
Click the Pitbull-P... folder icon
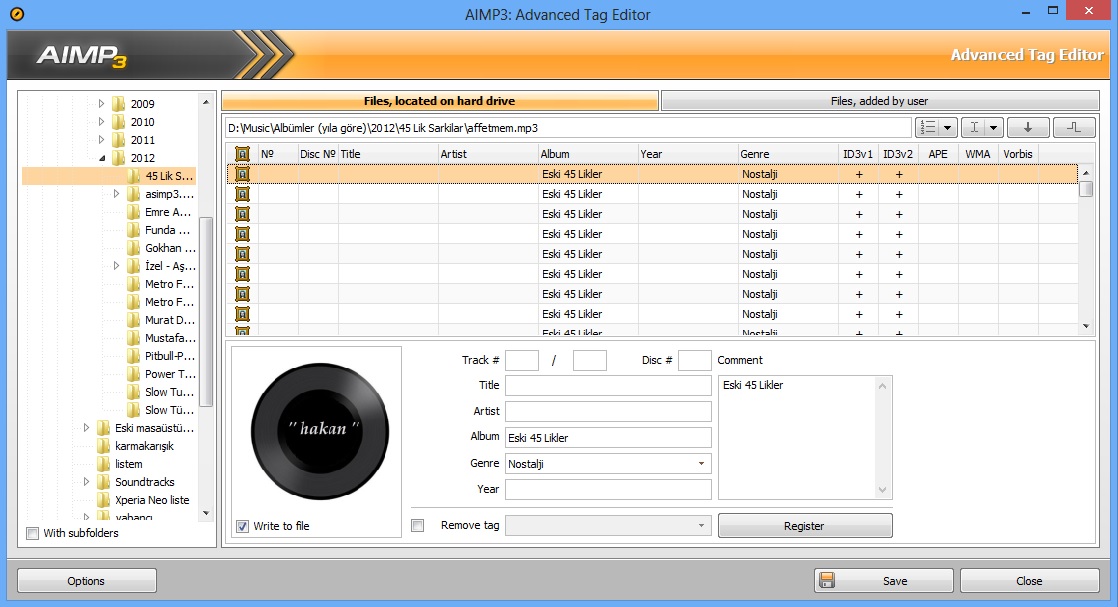tap(133, 356)
